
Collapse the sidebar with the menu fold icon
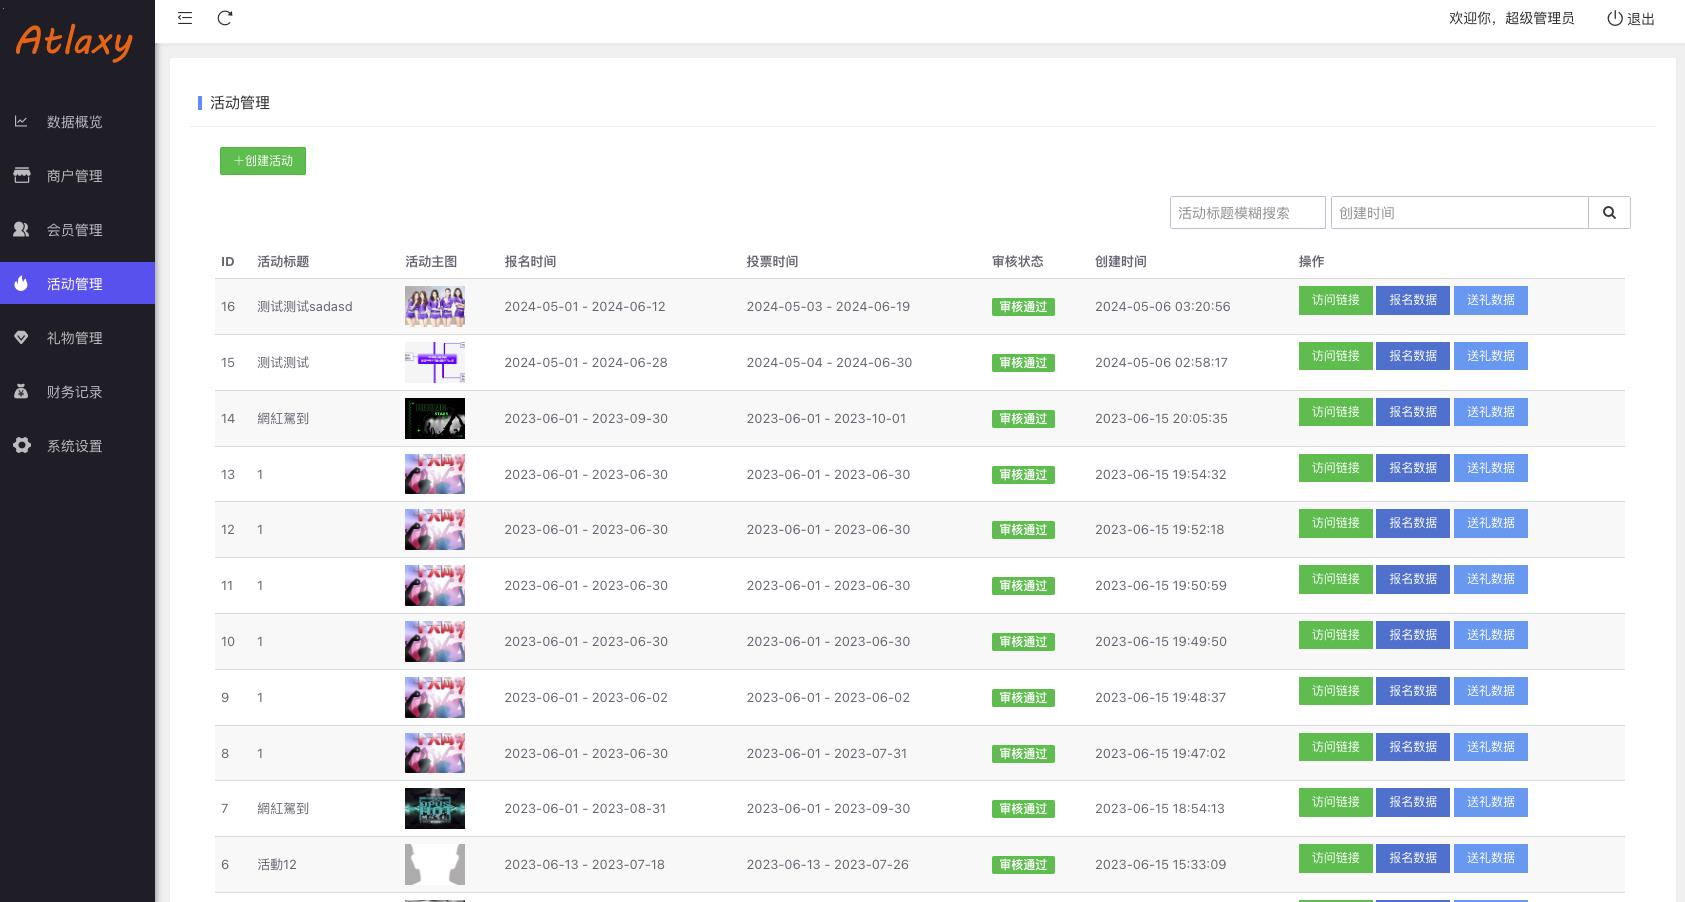pos(185,18)
